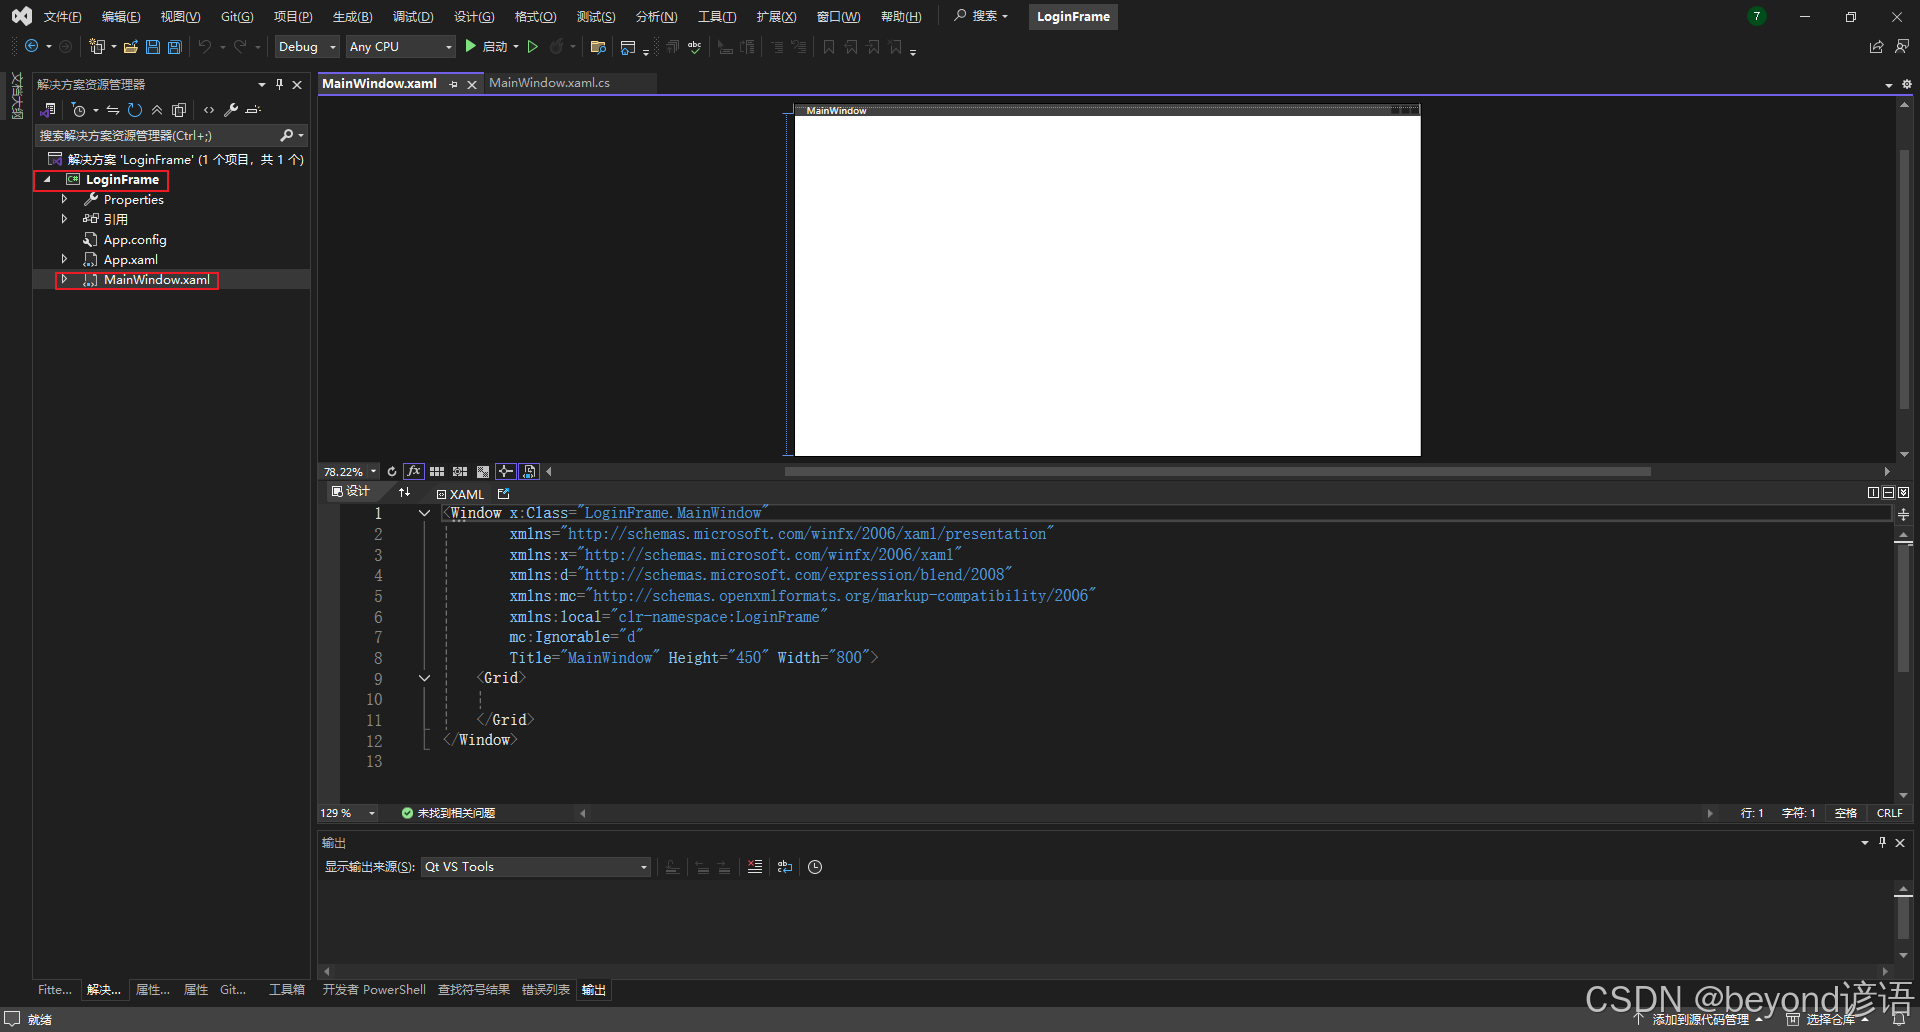Image resolution: width=1920 pixels, height=1032 pixels.
Task: Open the 开发者 PowerShell tab
Action: [x=374, y=990]
